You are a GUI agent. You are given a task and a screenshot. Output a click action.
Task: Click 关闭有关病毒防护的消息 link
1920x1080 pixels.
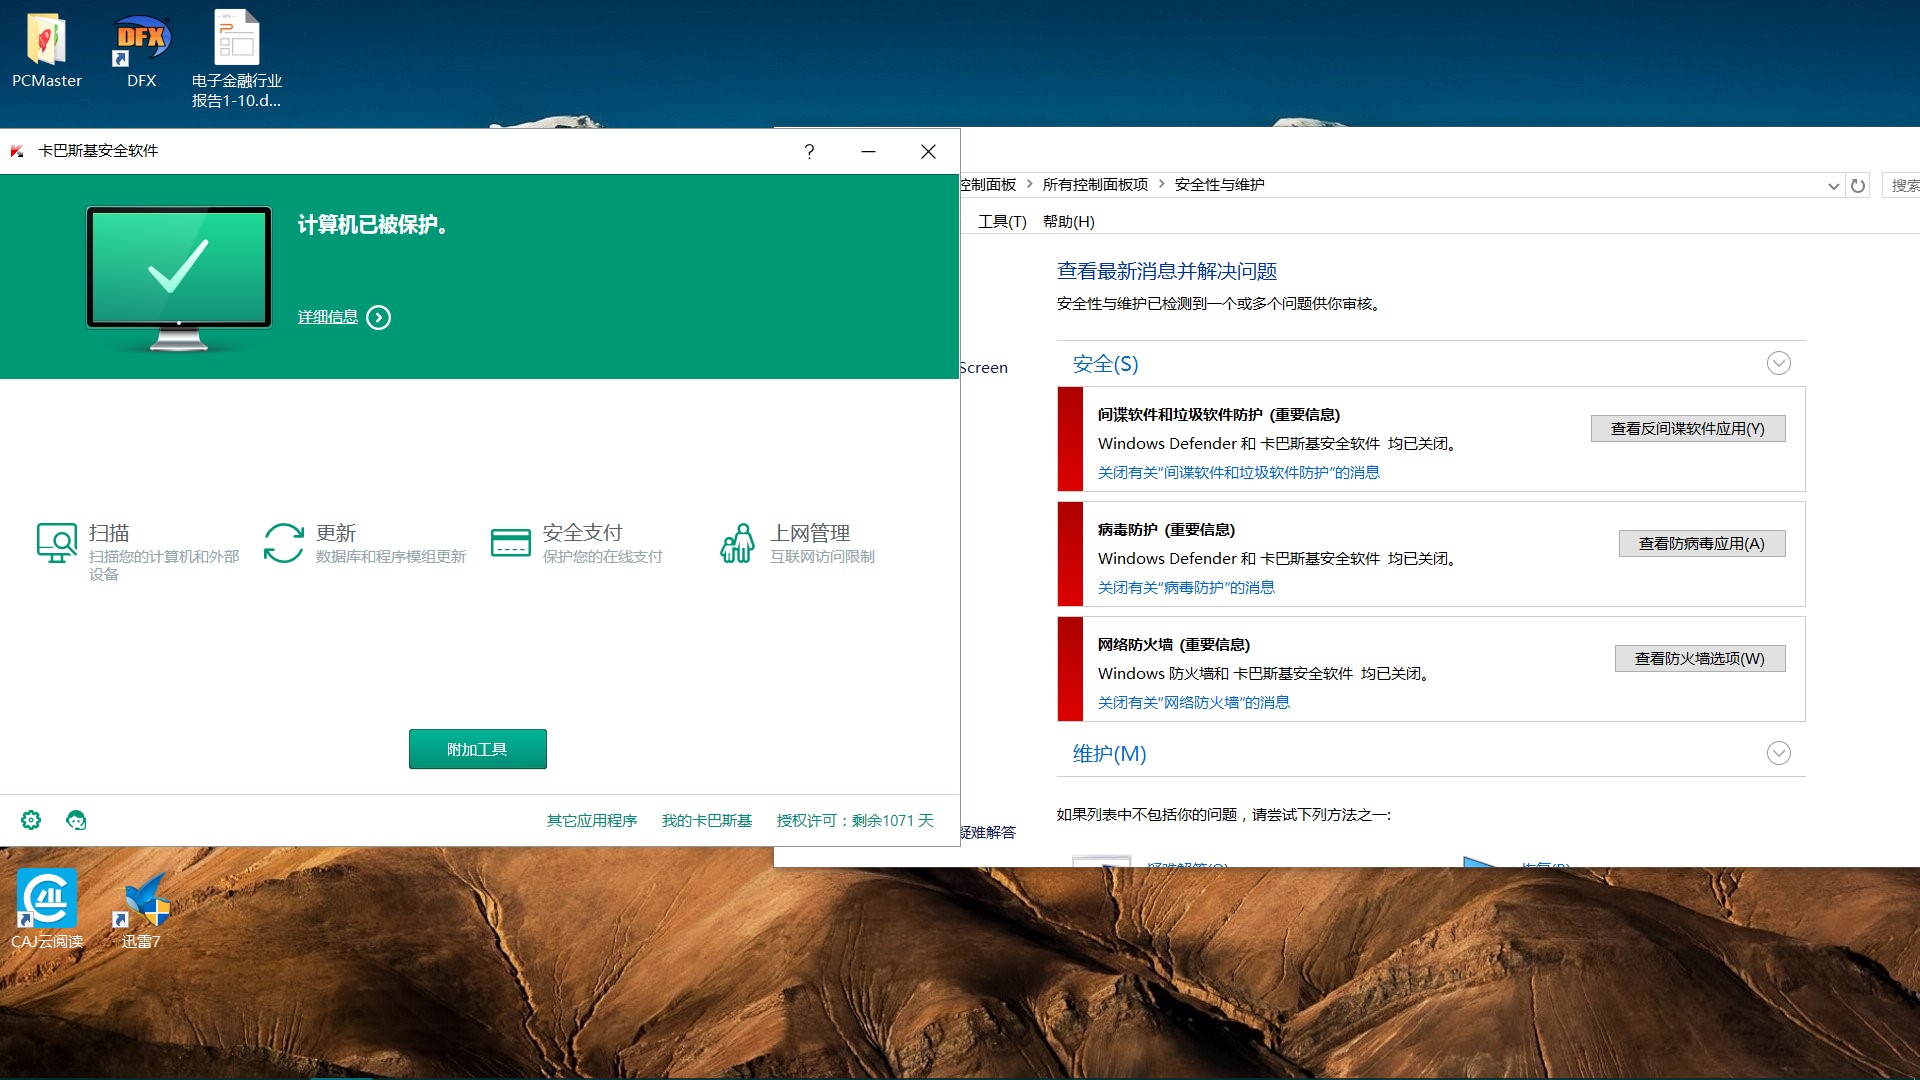point(1186,587)
